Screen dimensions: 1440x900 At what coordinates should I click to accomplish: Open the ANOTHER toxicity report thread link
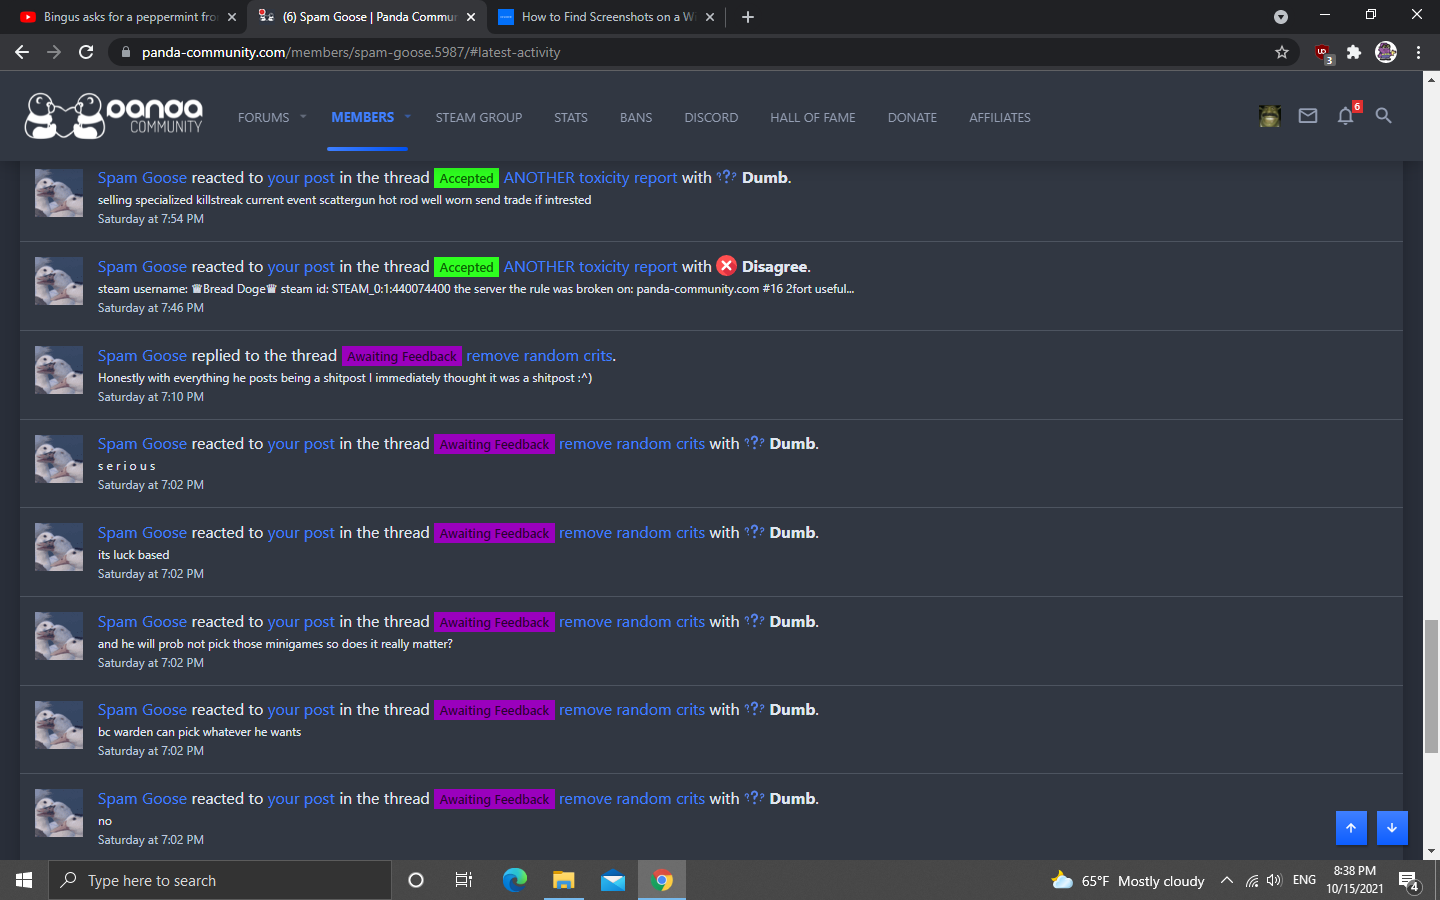pyautogui.click(x=590, y=178)
